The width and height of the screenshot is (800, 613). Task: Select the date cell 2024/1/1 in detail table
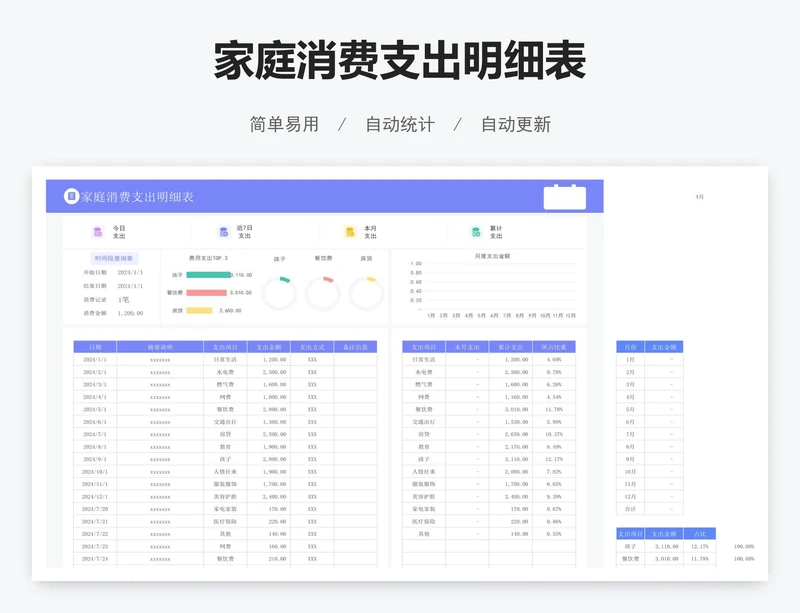tap(95, 359)
